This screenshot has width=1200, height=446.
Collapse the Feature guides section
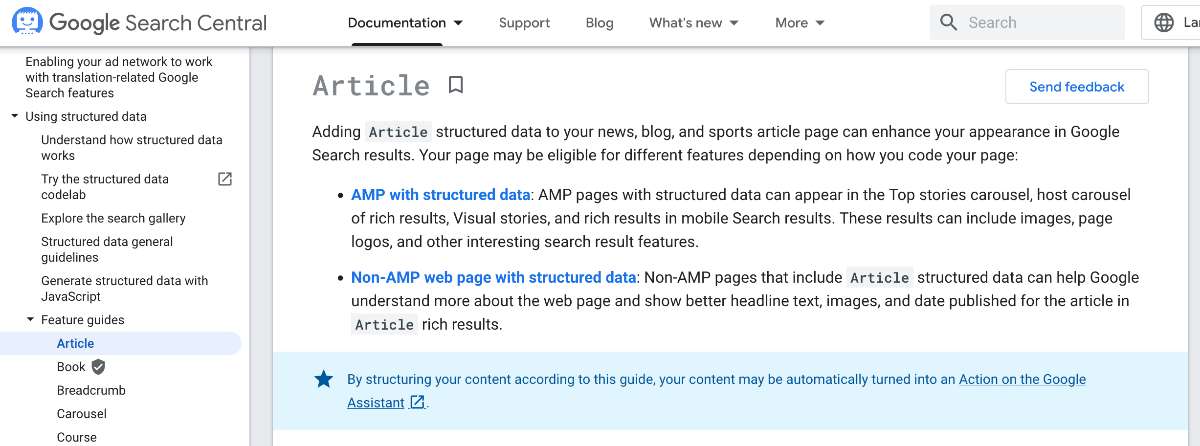tap(31, 320)
